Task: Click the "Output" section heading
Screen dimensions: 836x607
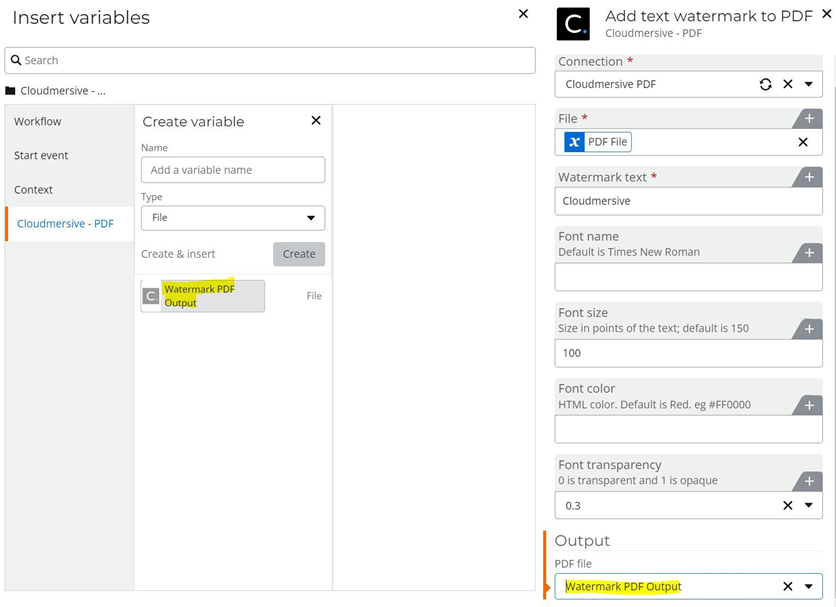Action: click(x=582, y=541)
